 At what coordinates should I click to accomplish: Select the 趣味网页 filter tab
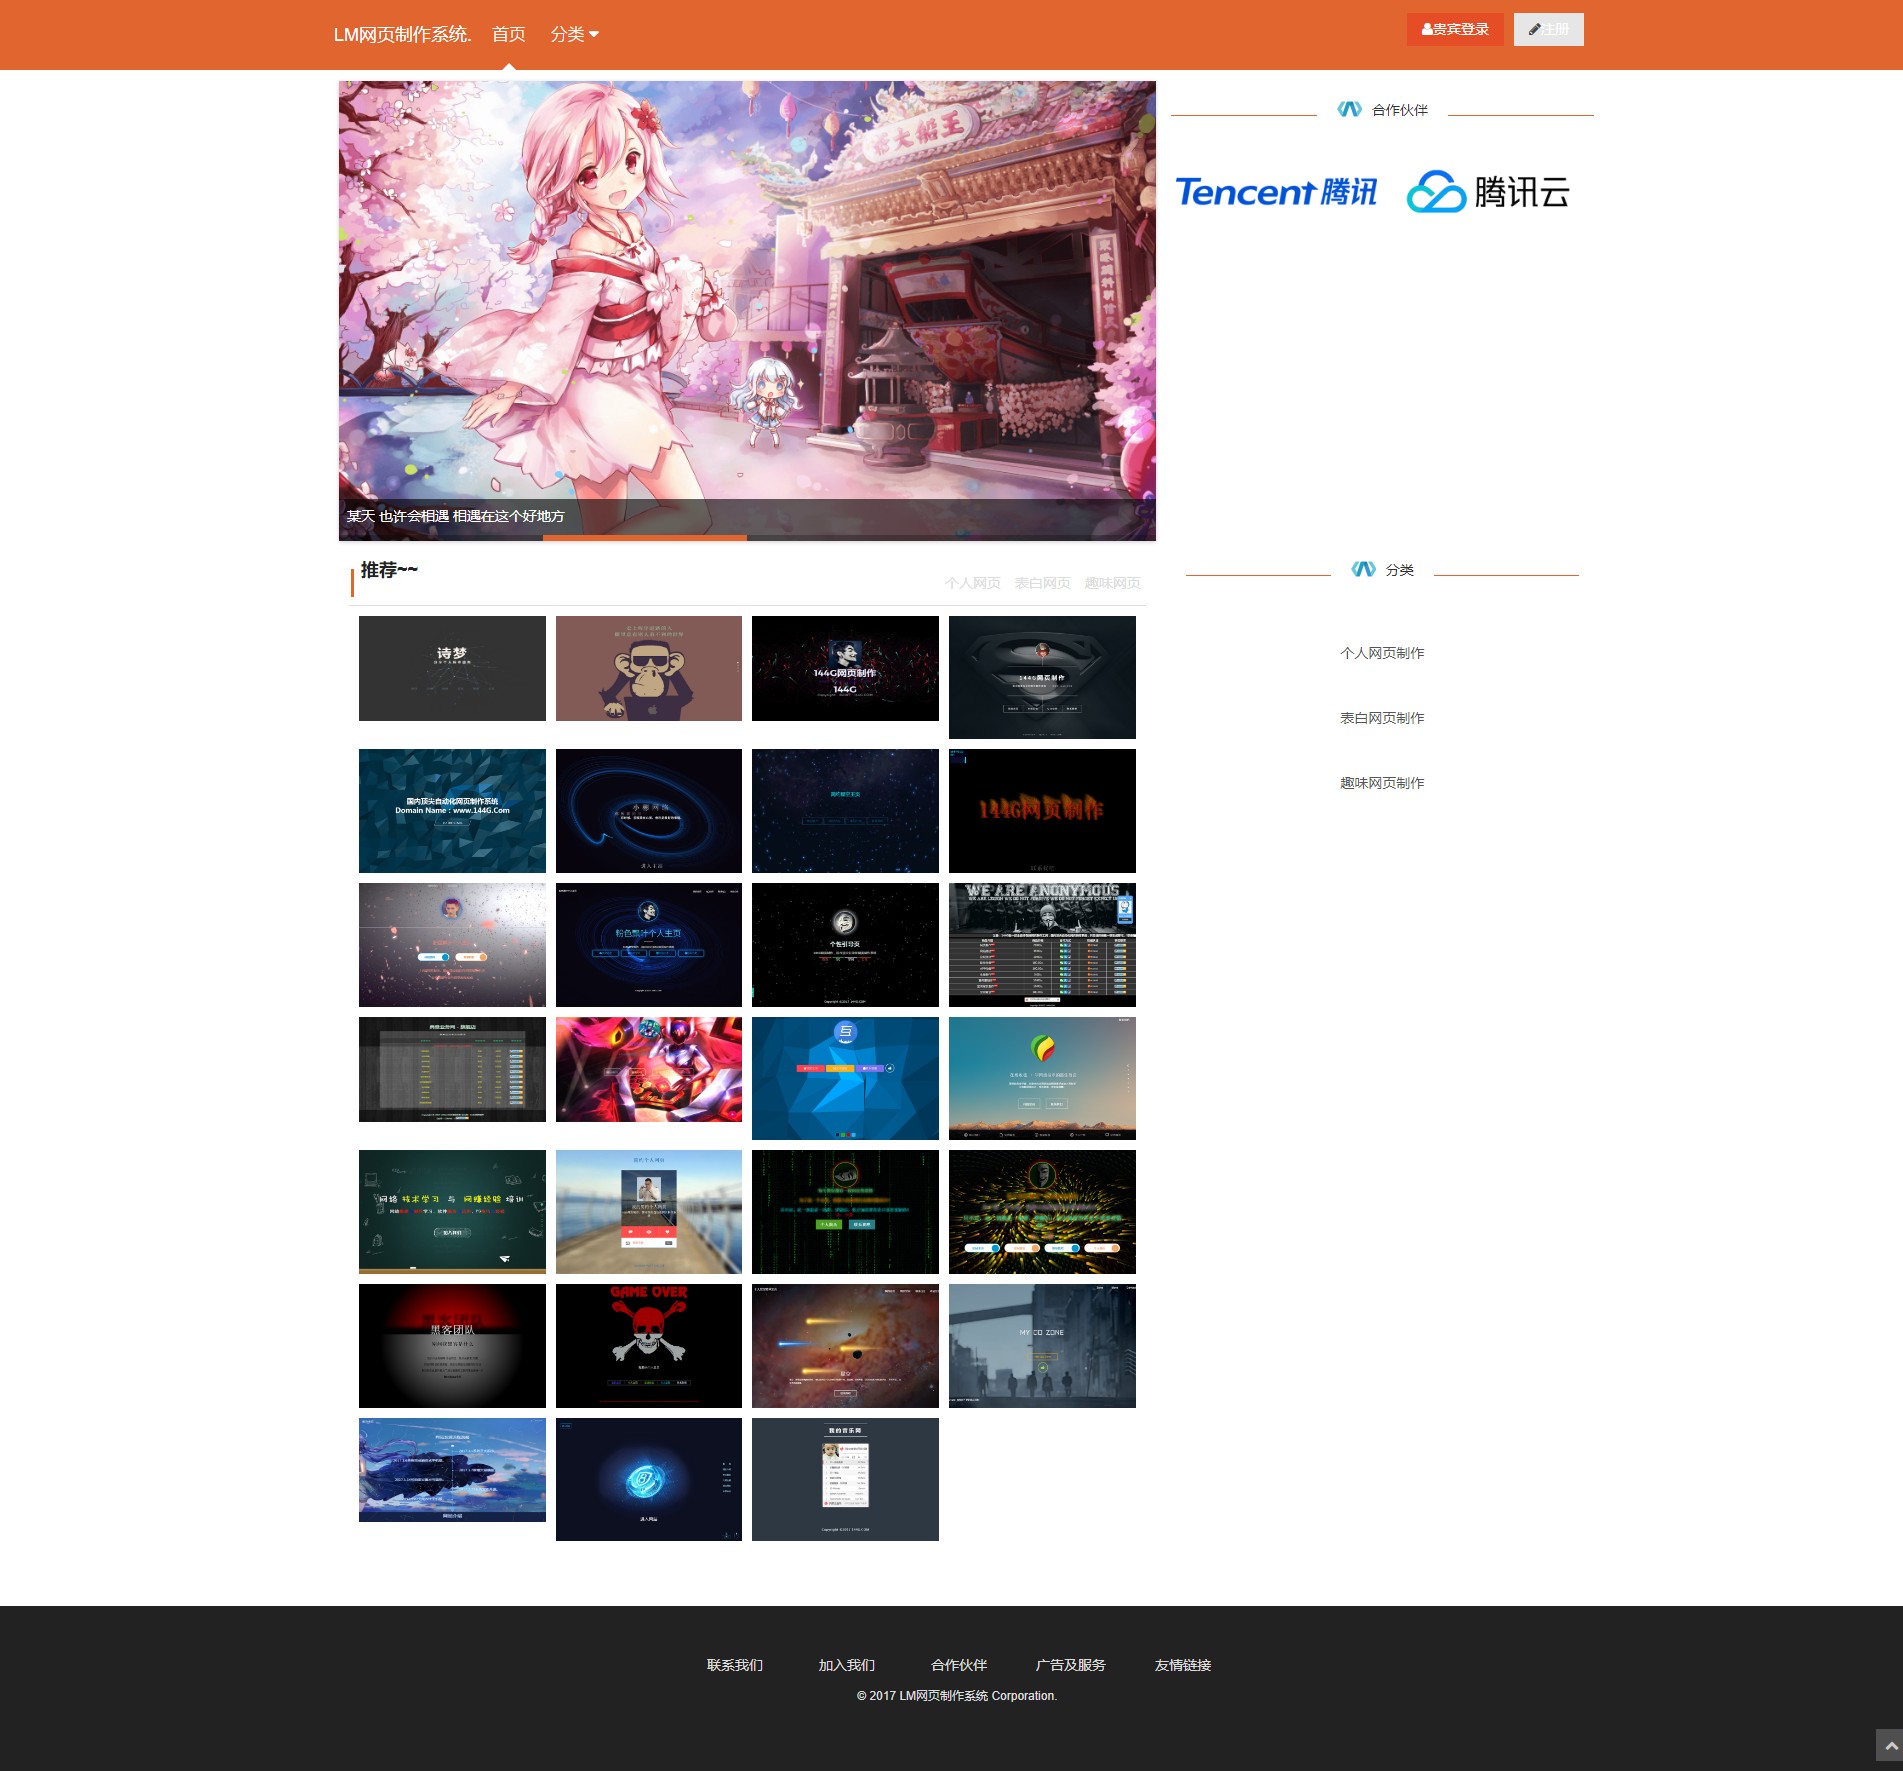point(1112,583)
